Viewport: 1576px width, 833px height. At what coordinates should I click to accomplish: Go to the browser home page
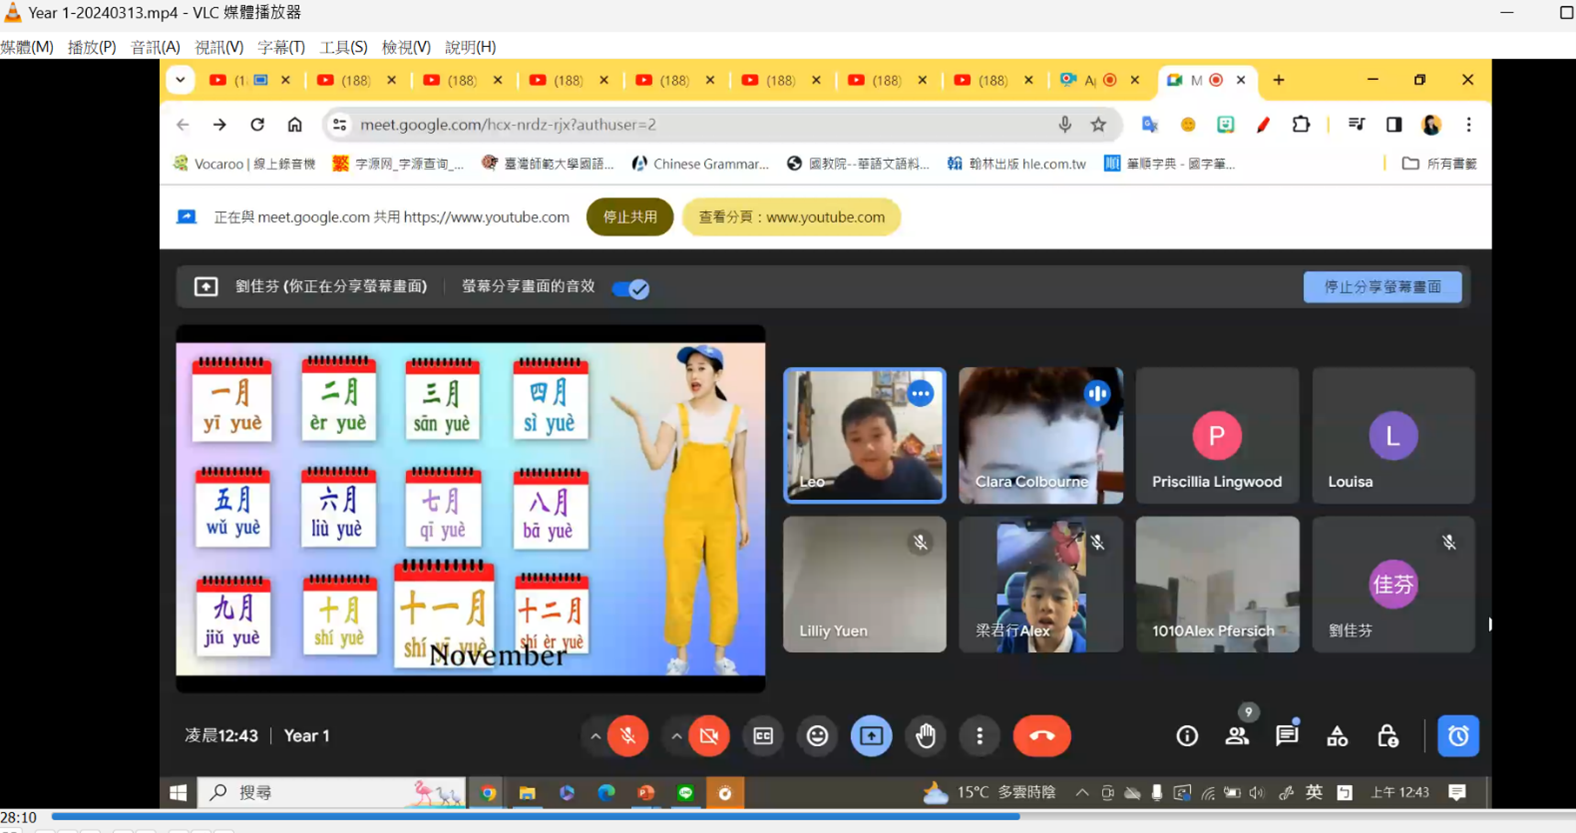pos(294,125)
